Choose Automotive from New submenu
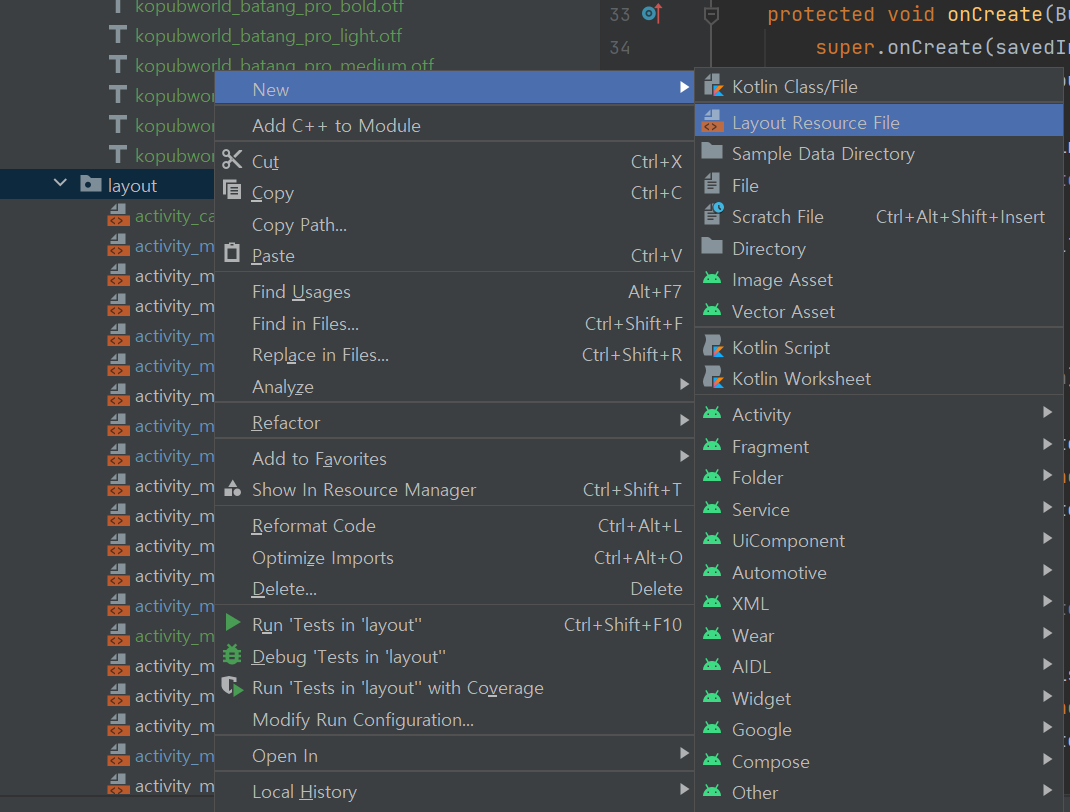 [879, 572]
